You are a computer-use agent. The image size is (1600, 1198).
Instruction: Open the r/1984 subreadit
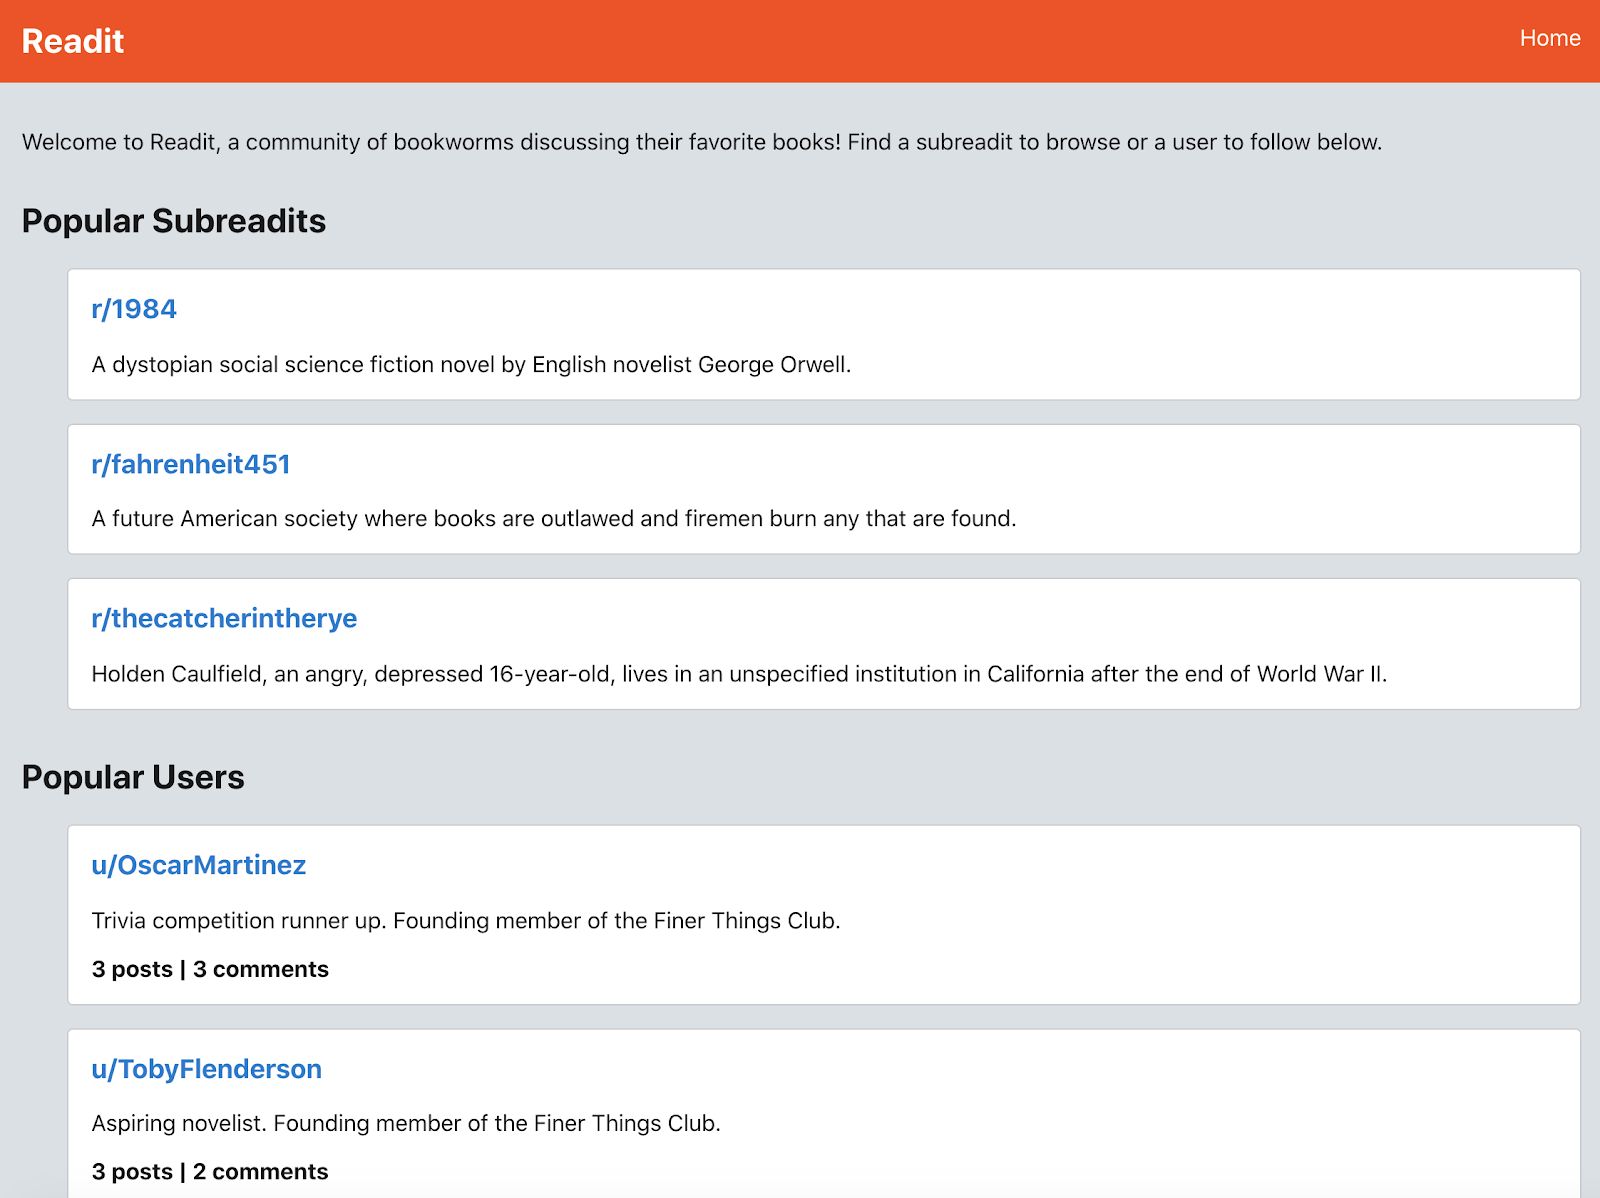[x=134, y=309]
